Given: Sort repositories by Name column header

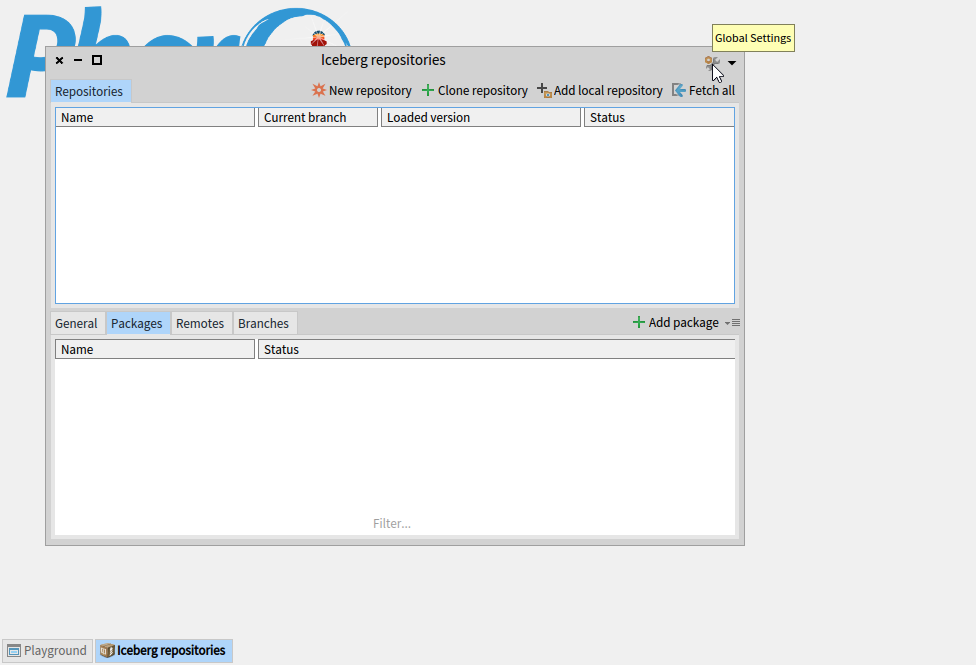Looking at the screenshot, I should pyautogui.click(x=155, y=118).
